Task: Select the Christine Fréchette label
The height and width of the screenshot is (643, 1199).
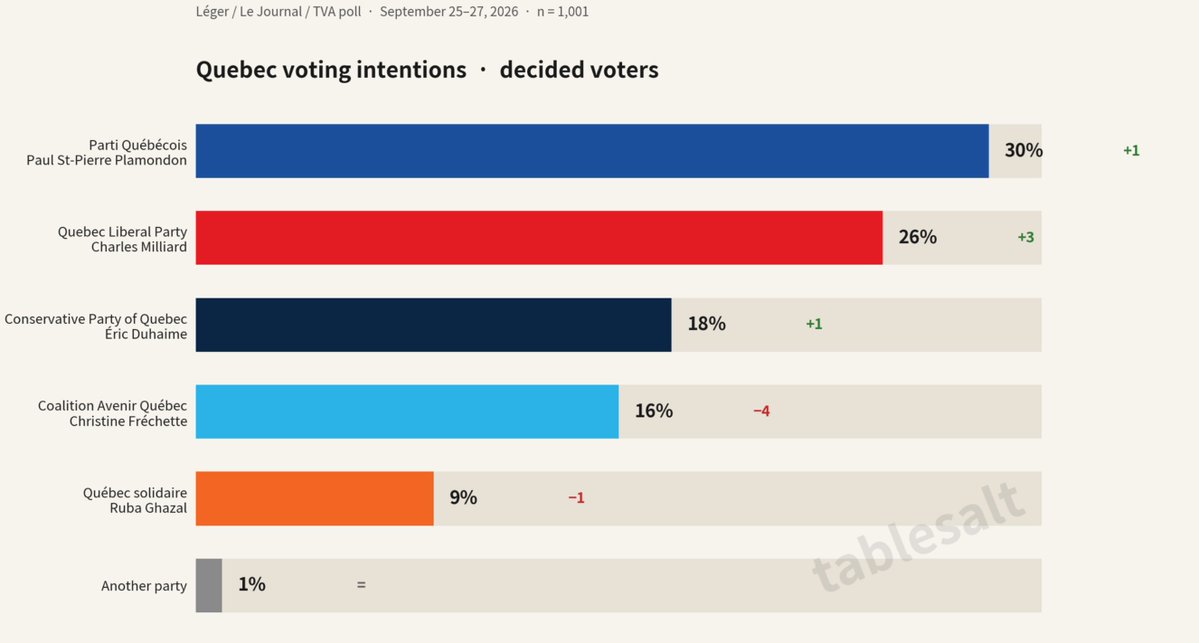Action: tap(128, 421)
